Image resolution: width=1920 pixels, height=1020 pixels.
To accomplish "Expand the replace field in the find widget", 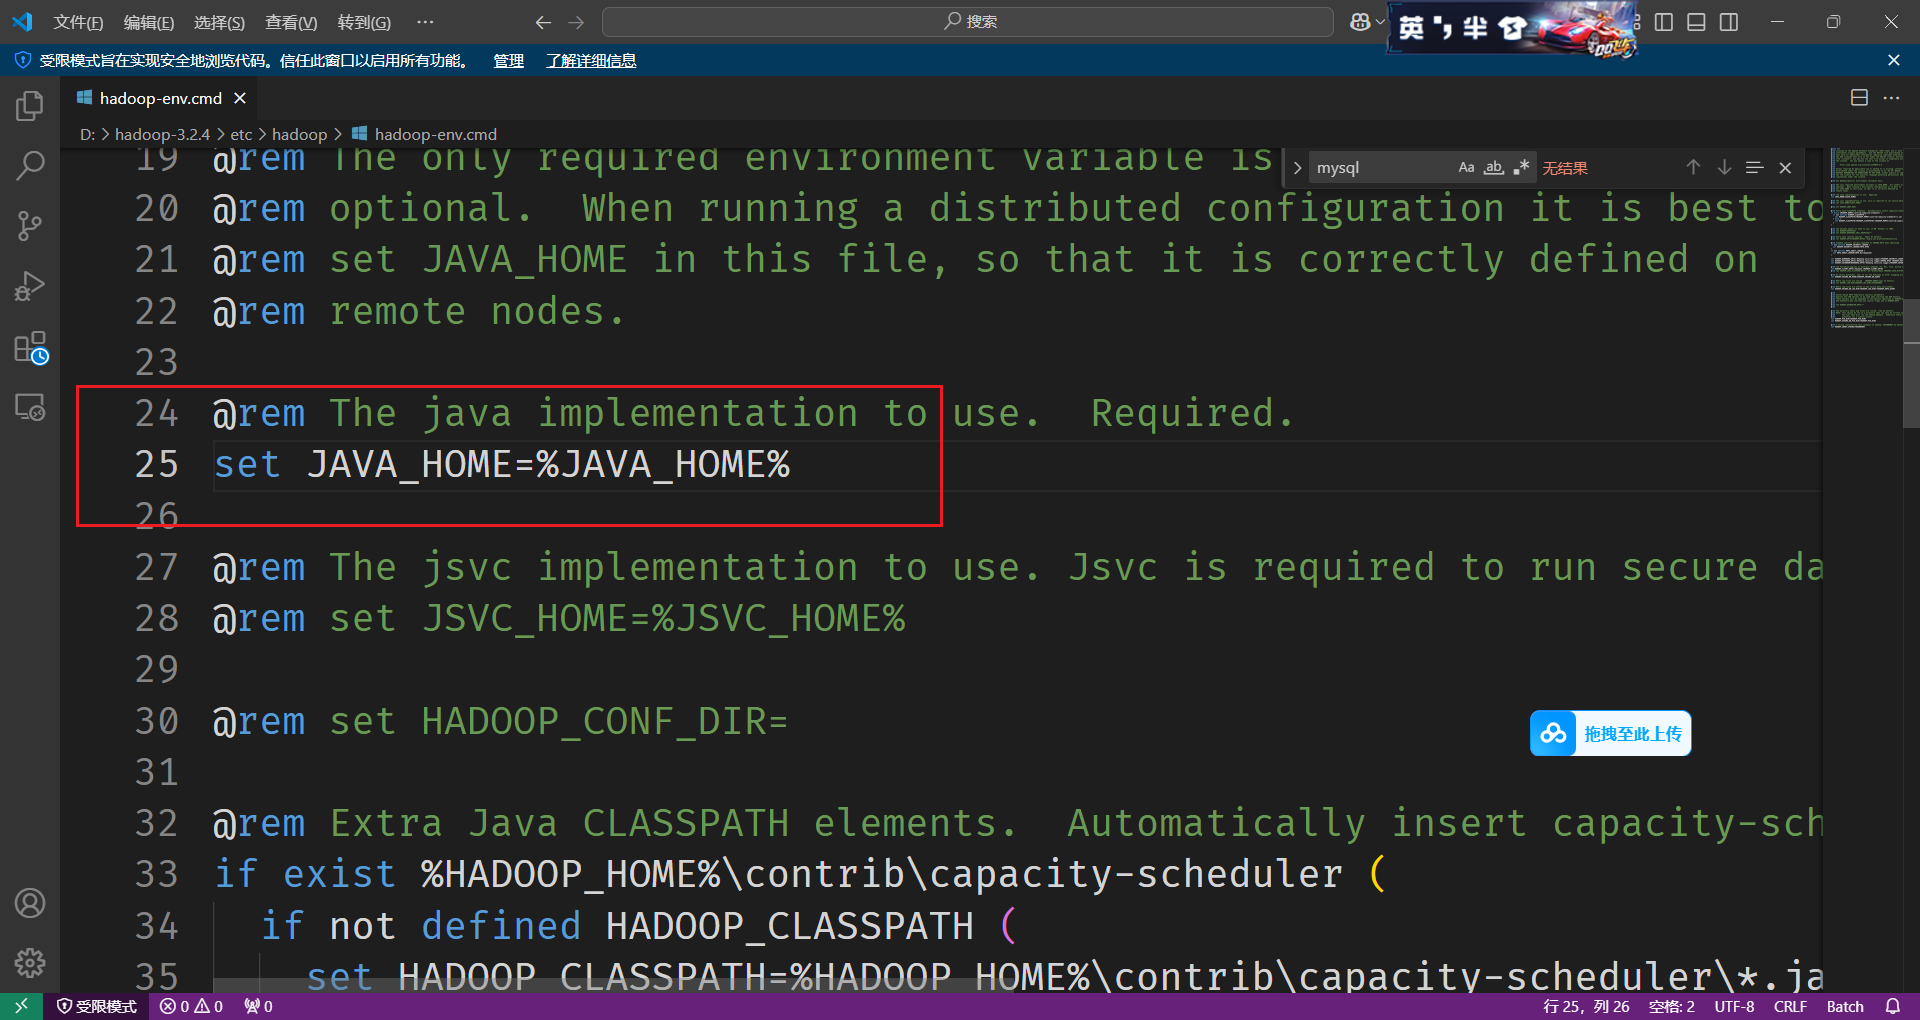I will pyautogui.click(x=1297, y=167).
